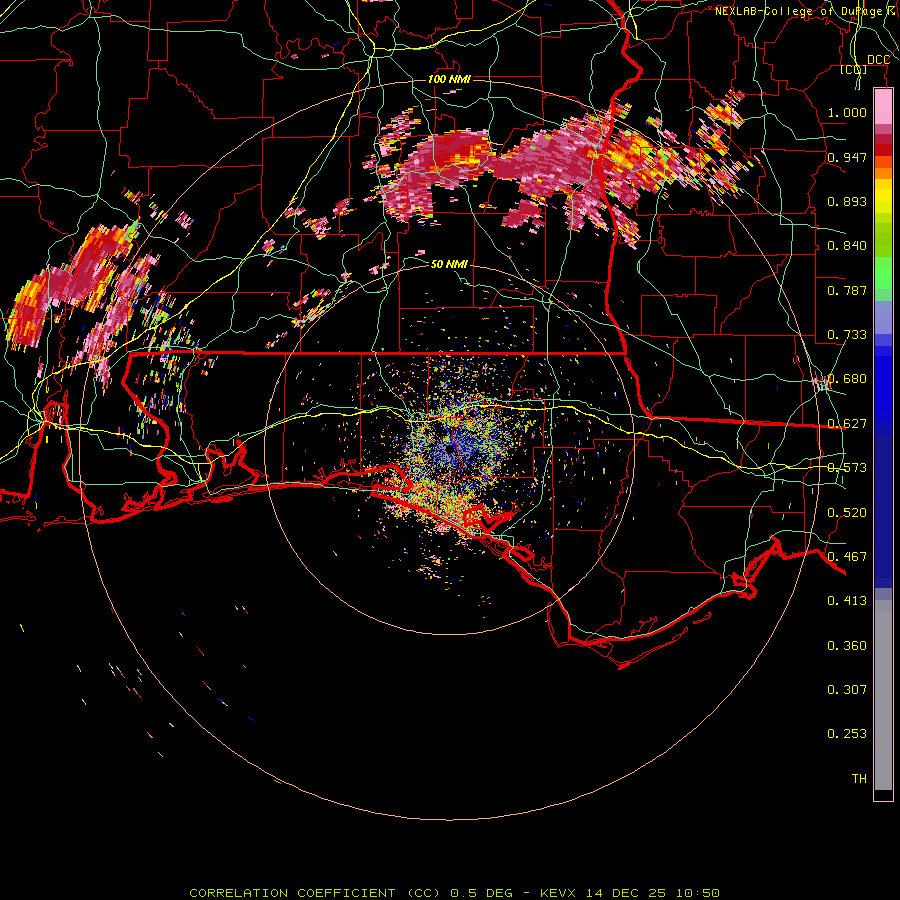Click the 0.573 scale value
The height and width of the screenshot is (900, 900).
click(x=847, y=468)
